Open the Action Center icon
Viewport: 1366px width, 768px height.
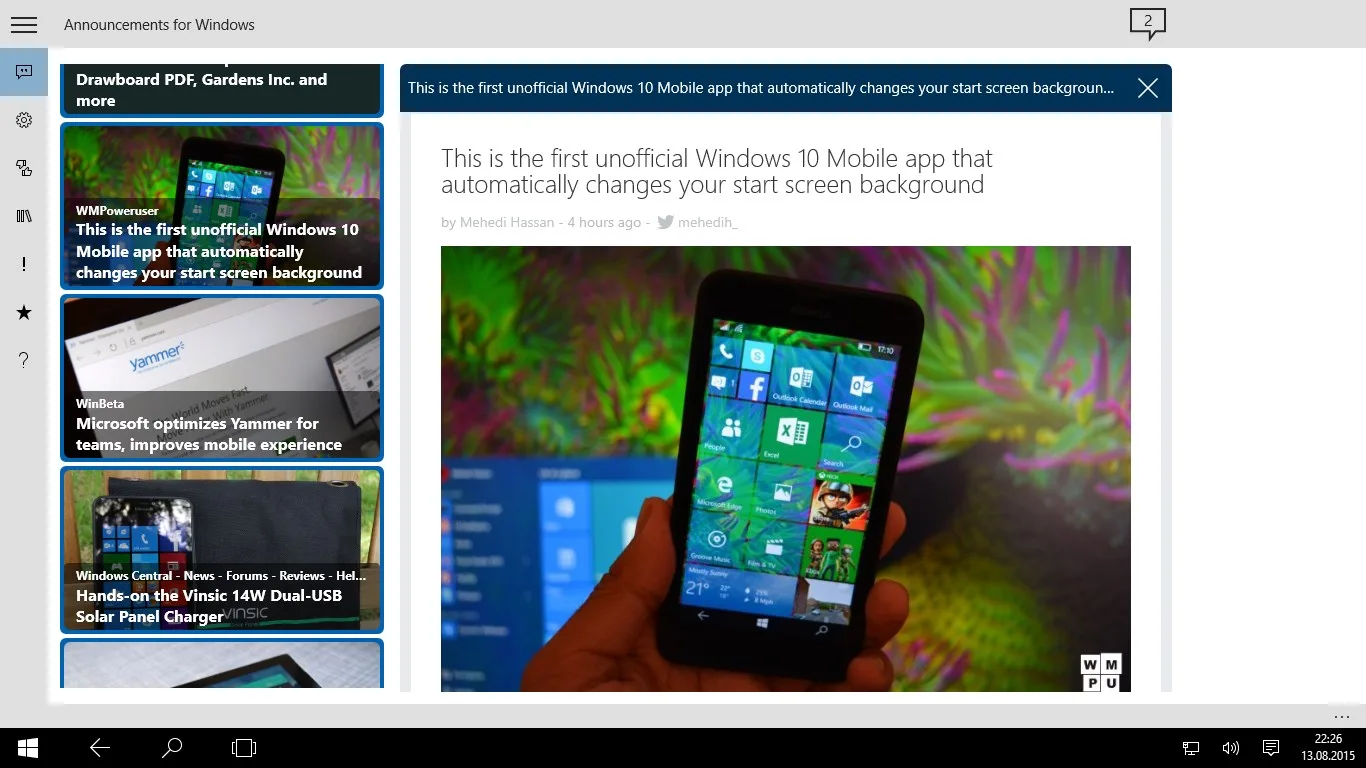pyautogui.click(x=1271, y=748)
